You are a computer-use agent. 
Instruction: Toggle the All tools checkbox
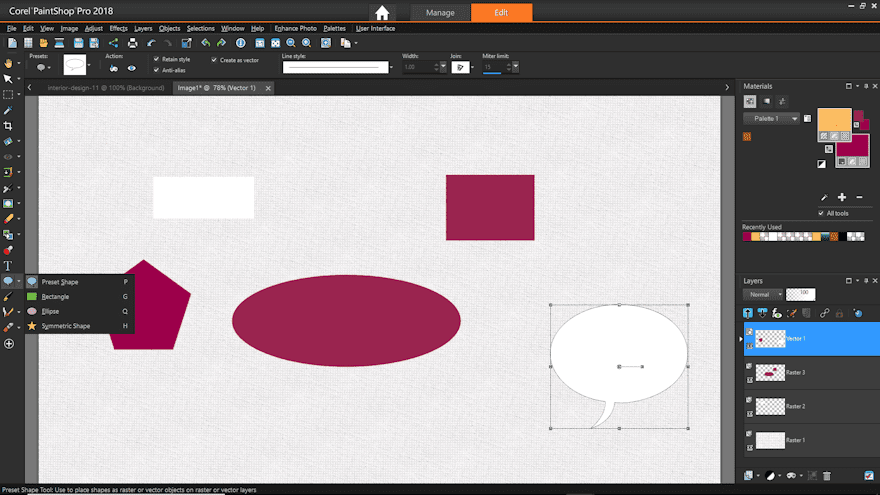[821, 213]
